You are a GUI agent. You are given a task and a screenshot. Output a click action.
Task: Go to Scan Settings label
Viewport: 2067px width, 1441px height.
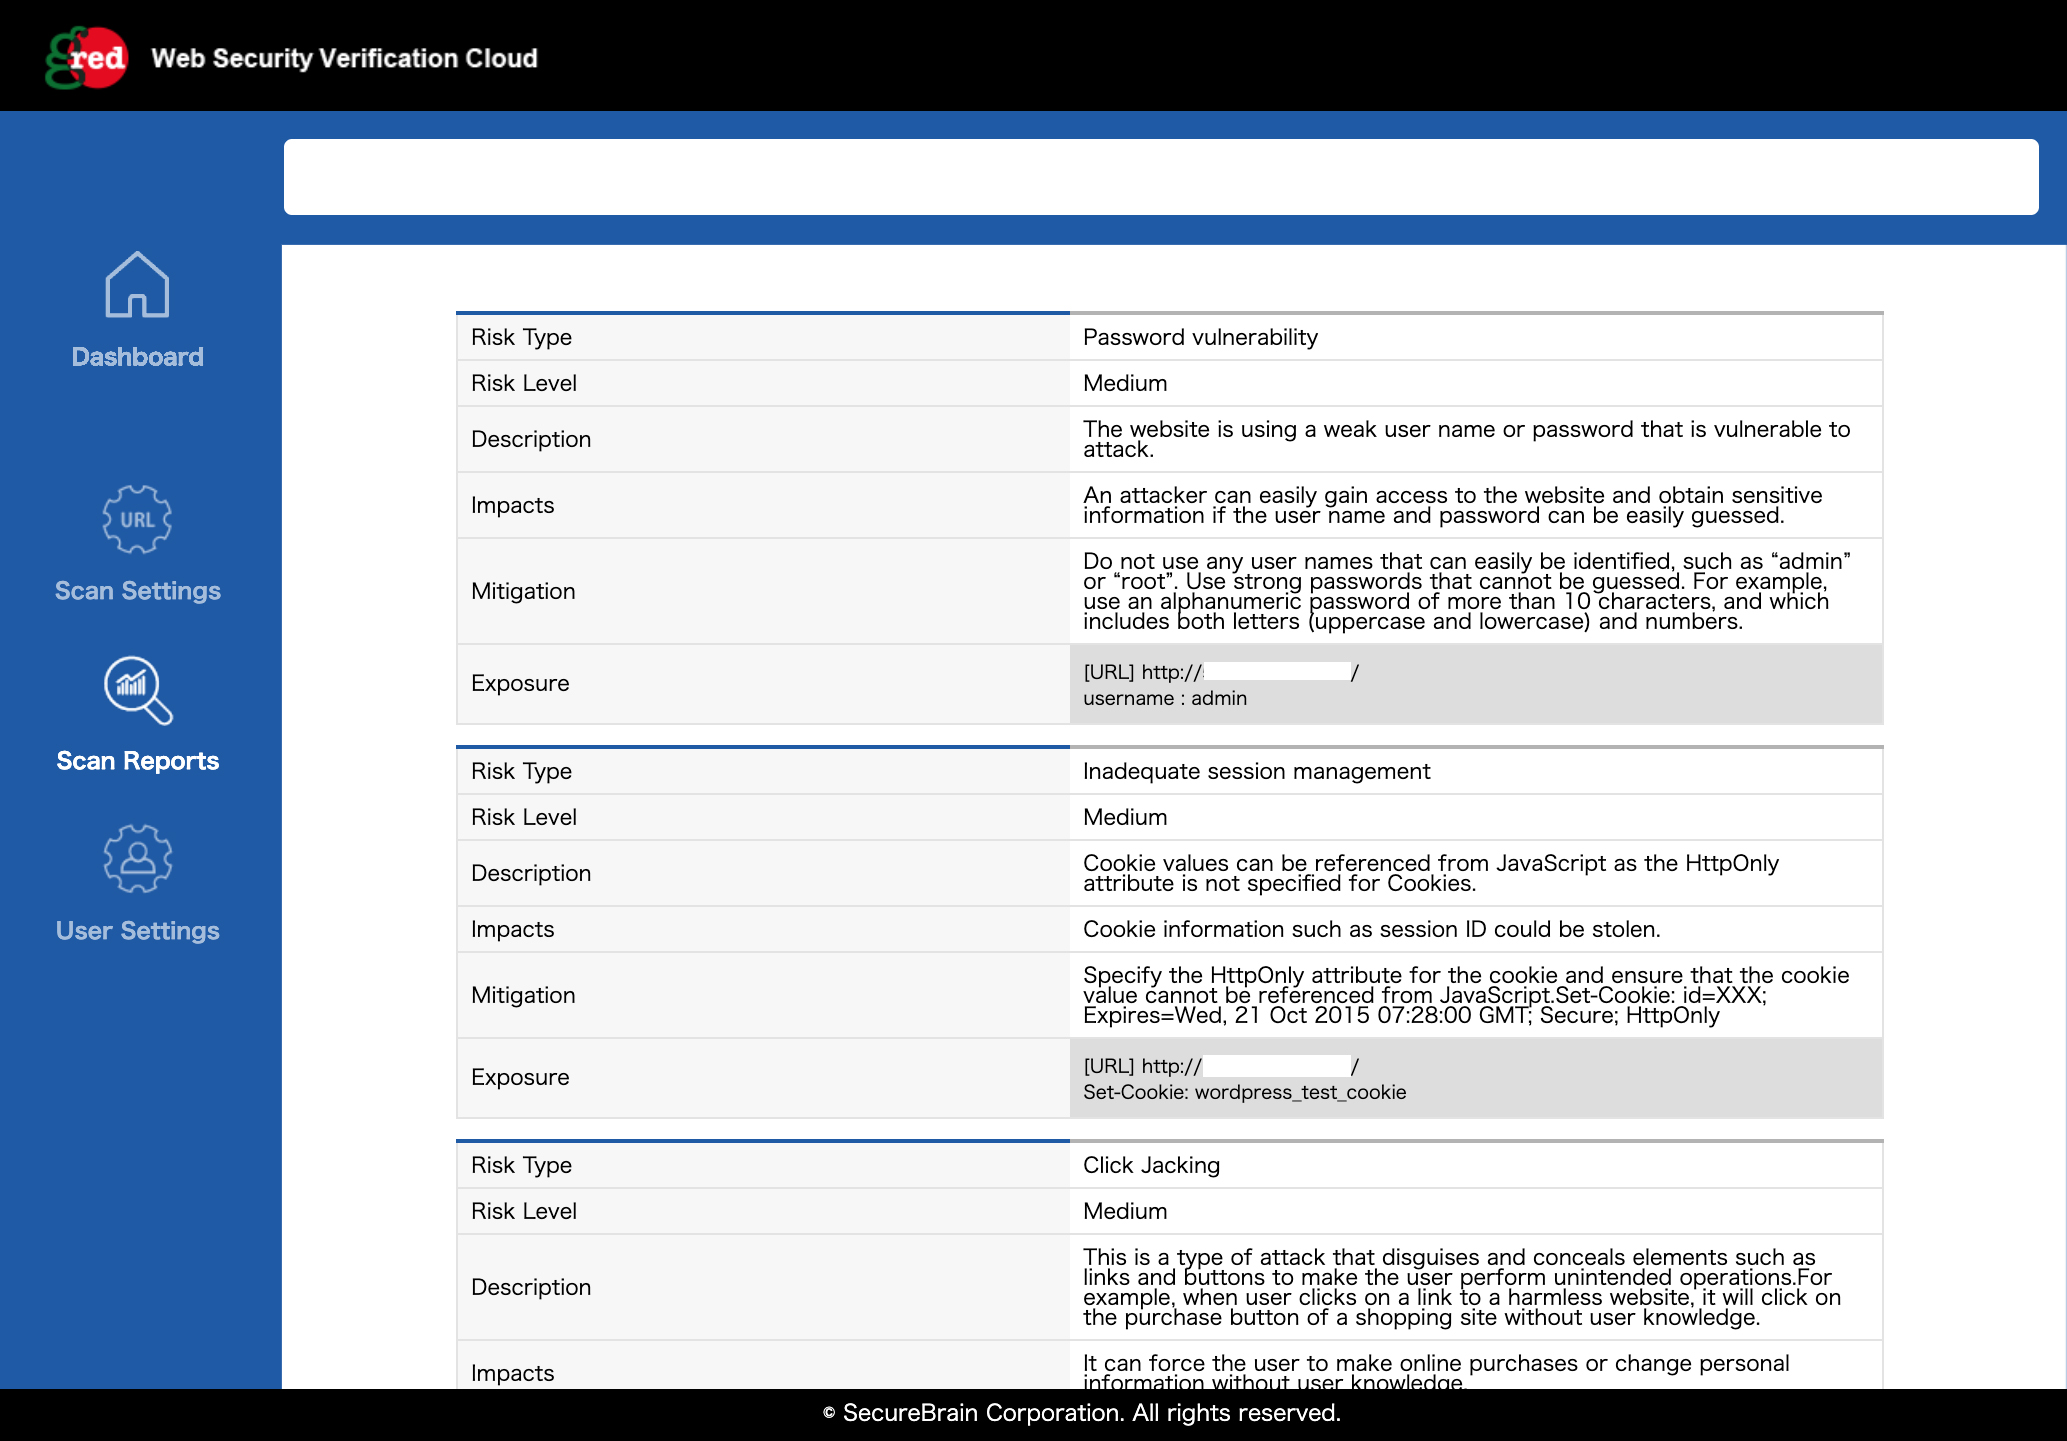(138, 591)
